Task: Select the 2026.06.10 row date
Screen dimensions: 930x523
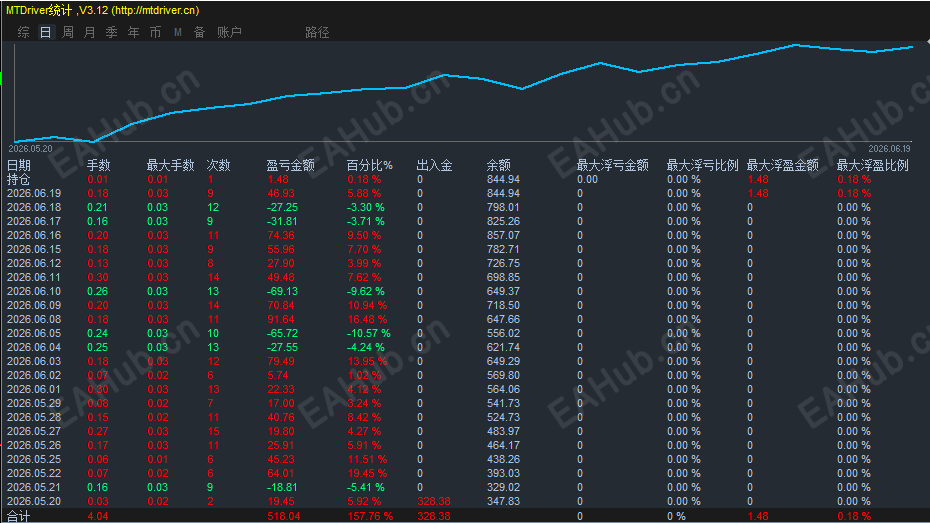Action: click(34, 291)
